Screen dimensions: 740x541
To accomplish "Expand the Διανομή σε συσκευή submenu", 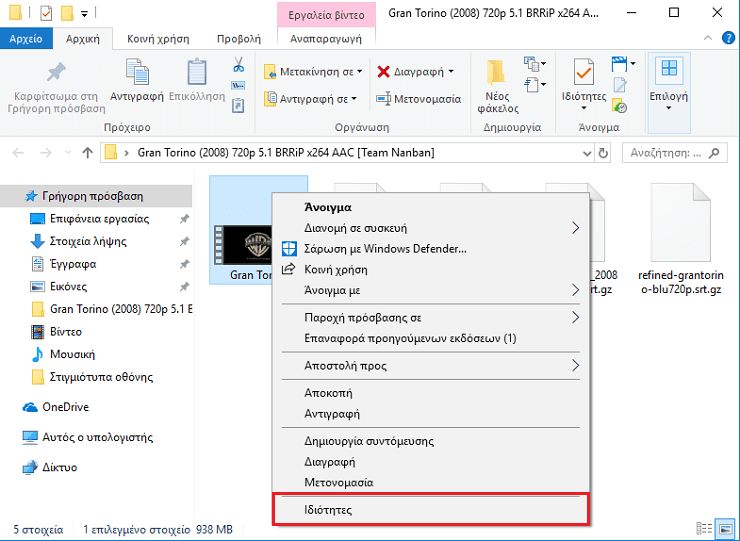I will [575, 228].
